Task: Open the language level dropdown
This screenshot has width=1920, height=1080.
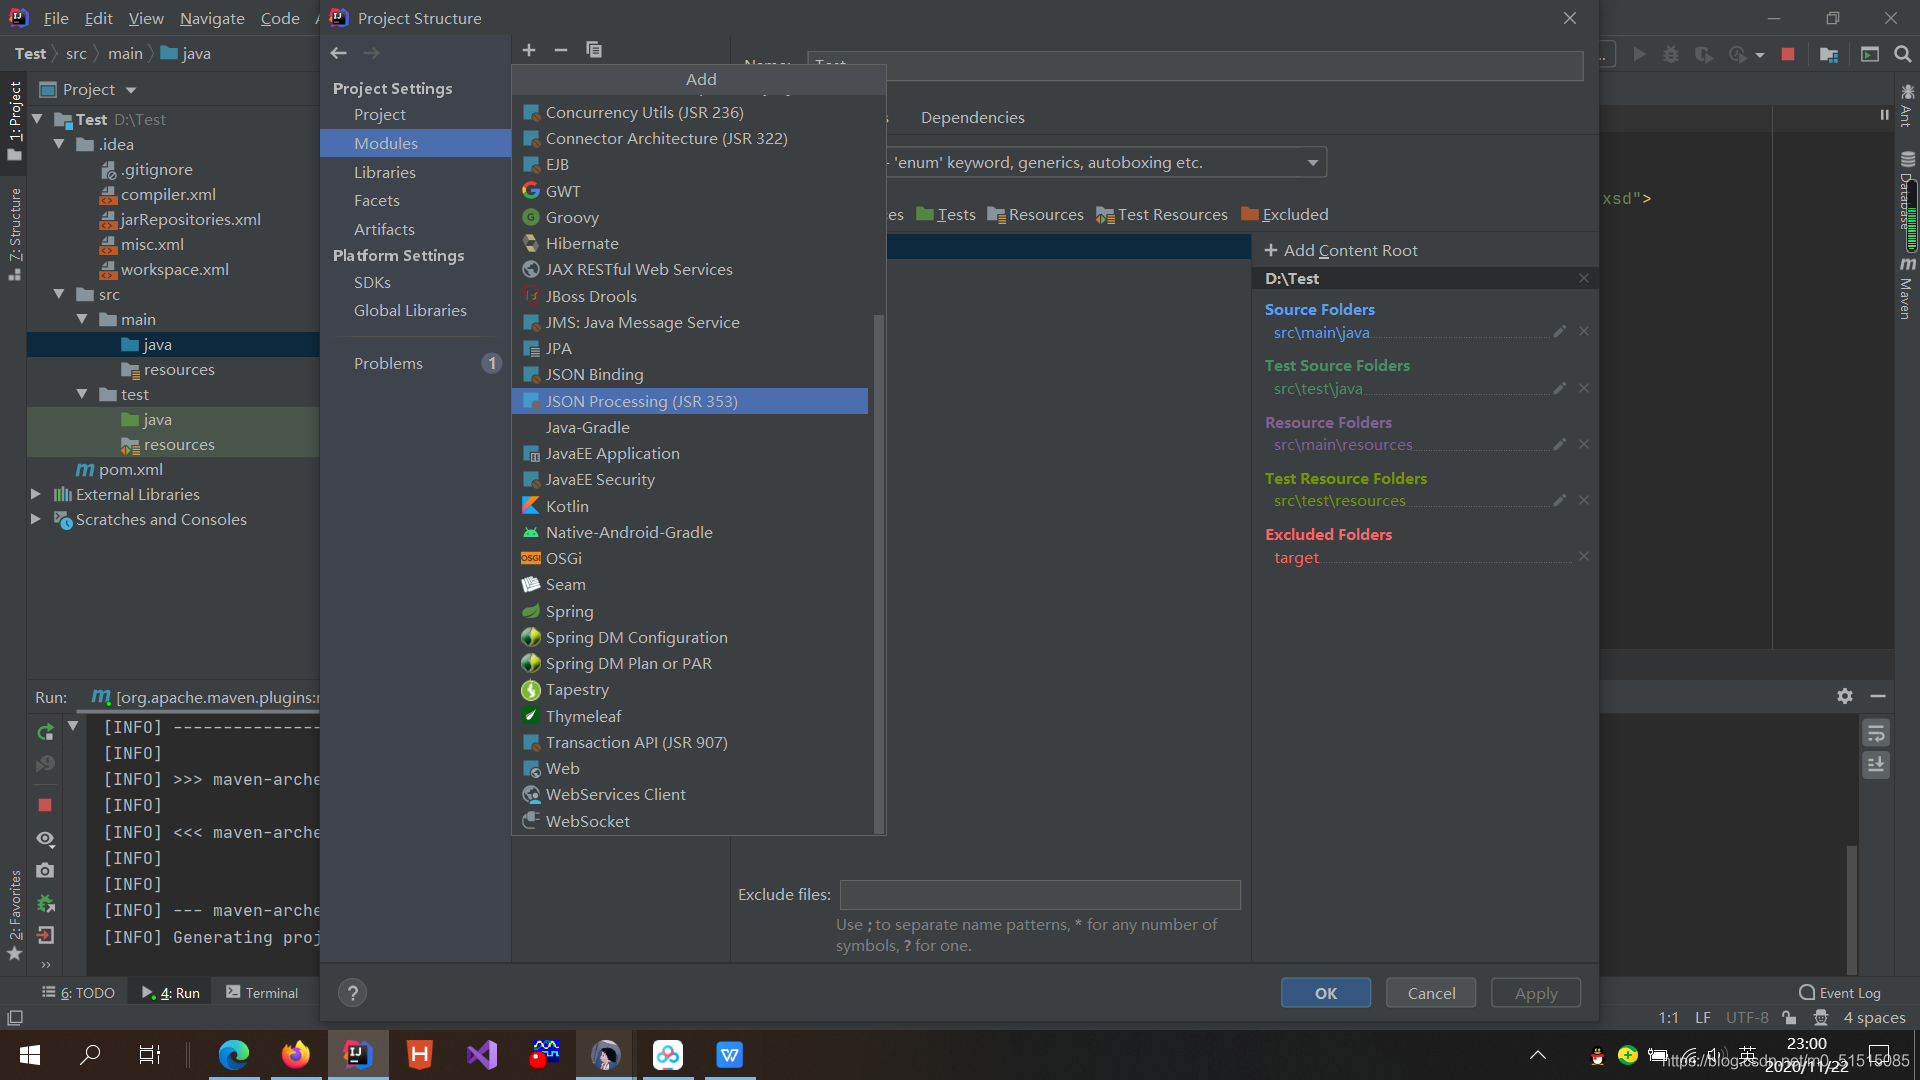Action: pos(1313,162)
